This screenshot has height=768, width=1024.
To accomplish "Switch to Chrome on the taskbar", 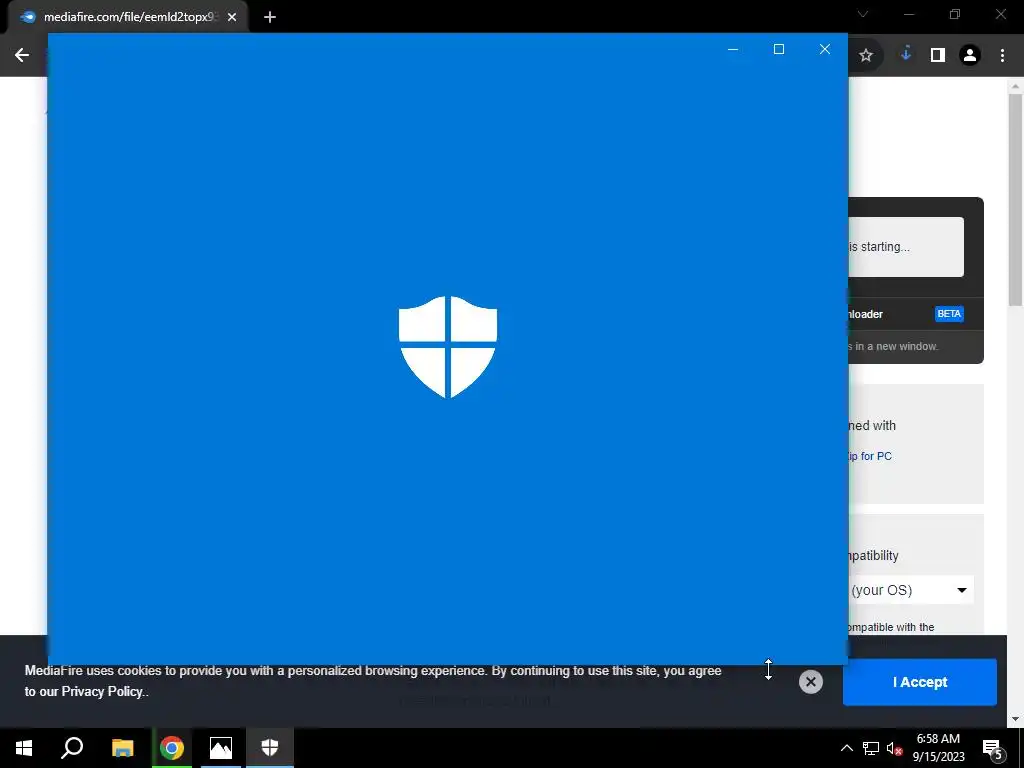I will tap(172, 748).
